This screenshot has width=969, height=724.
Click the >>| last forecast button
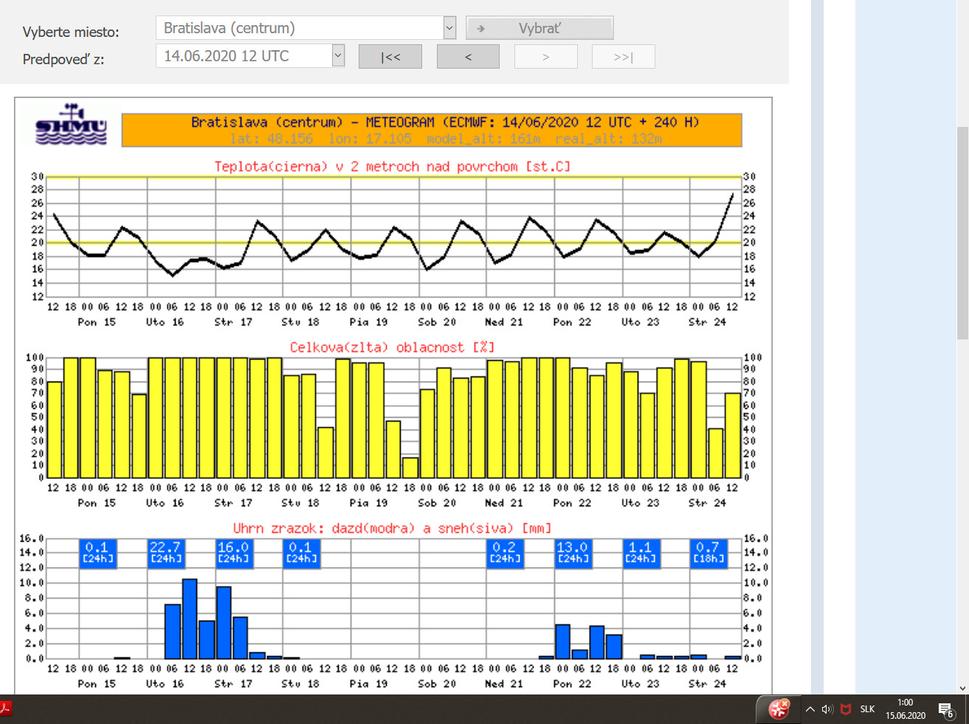coord(624,57)
